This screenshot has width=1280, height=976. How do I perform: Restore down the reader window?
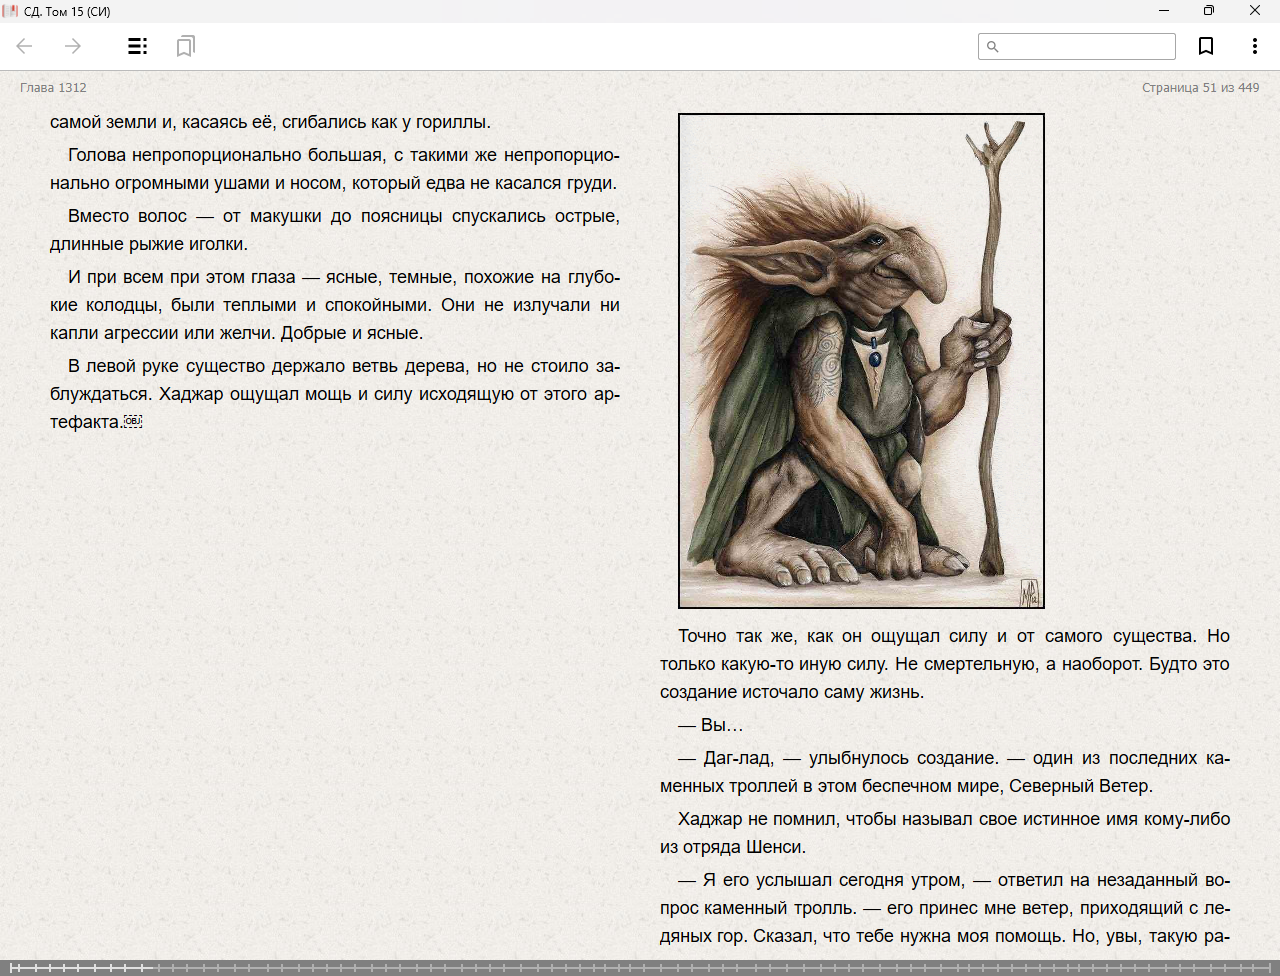[x=1209, y=11]
